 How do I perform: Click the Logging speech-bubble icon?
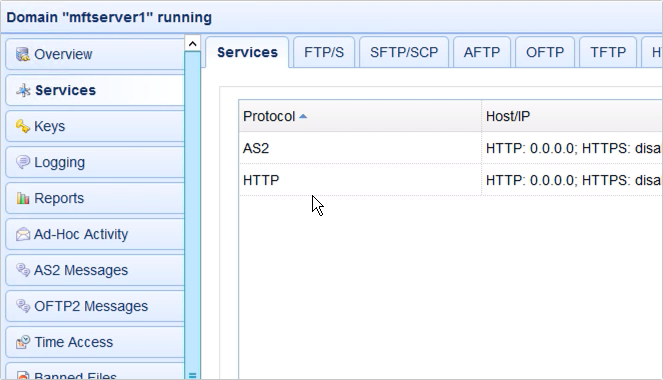(x=23, y=162)
